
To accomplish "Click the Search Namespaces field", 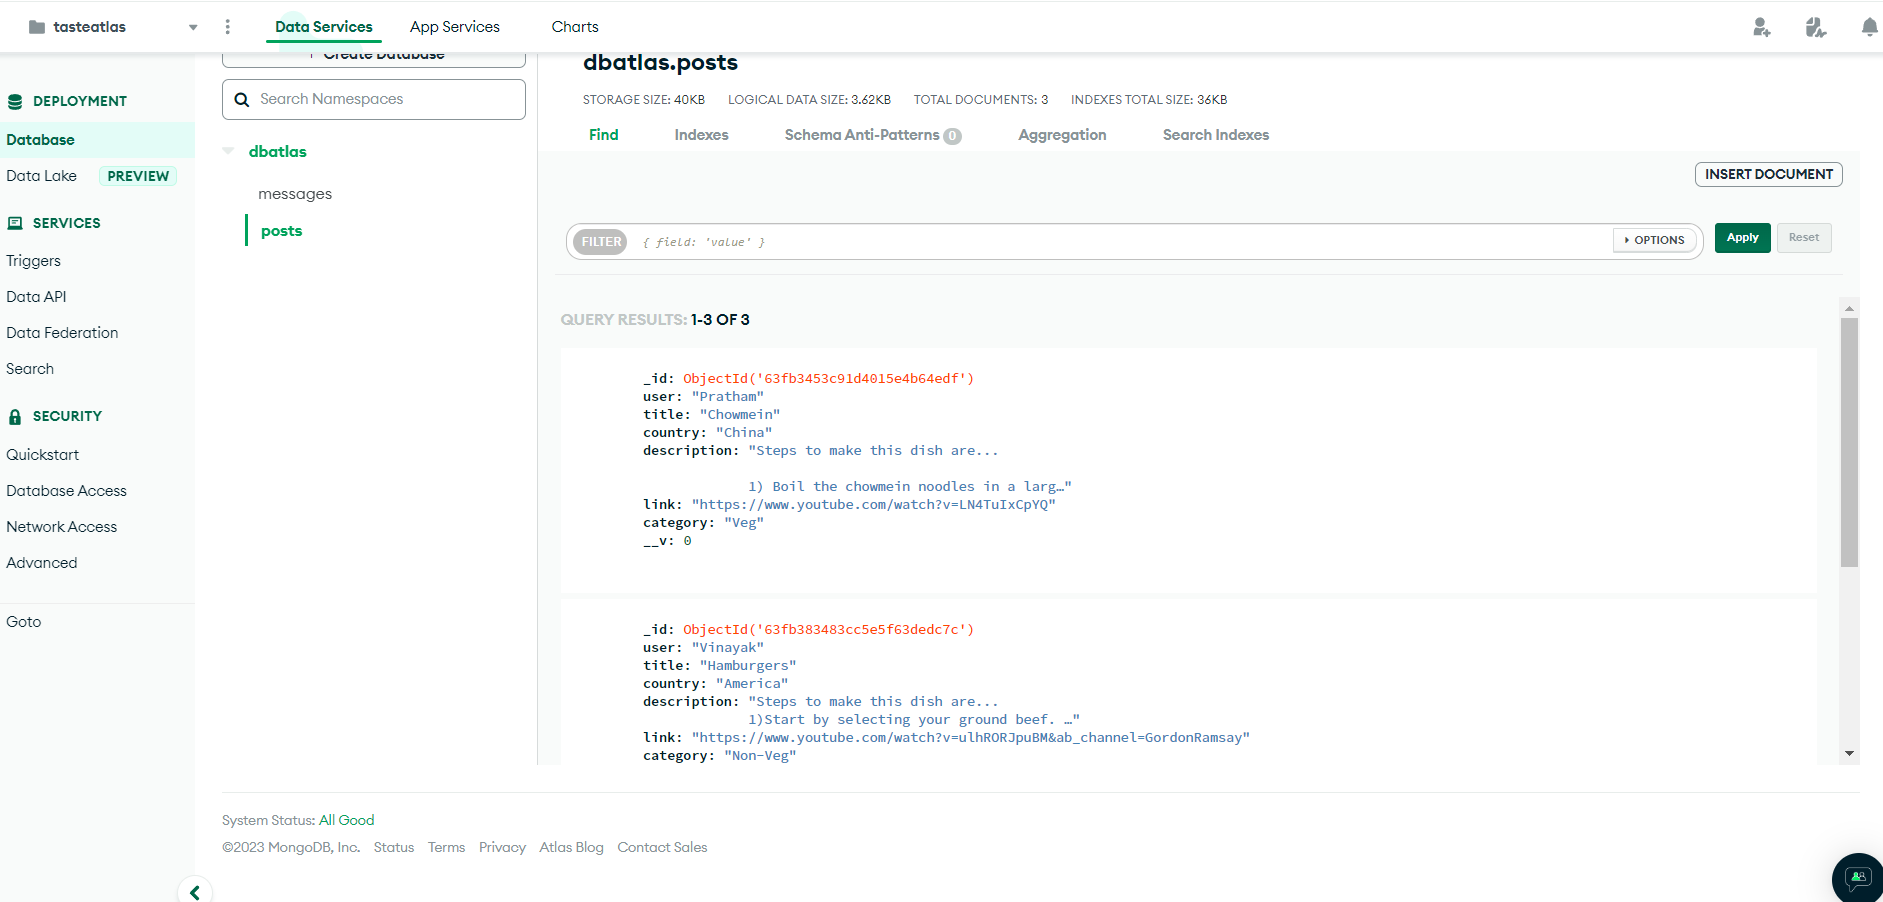I will [x=374, y=99].
